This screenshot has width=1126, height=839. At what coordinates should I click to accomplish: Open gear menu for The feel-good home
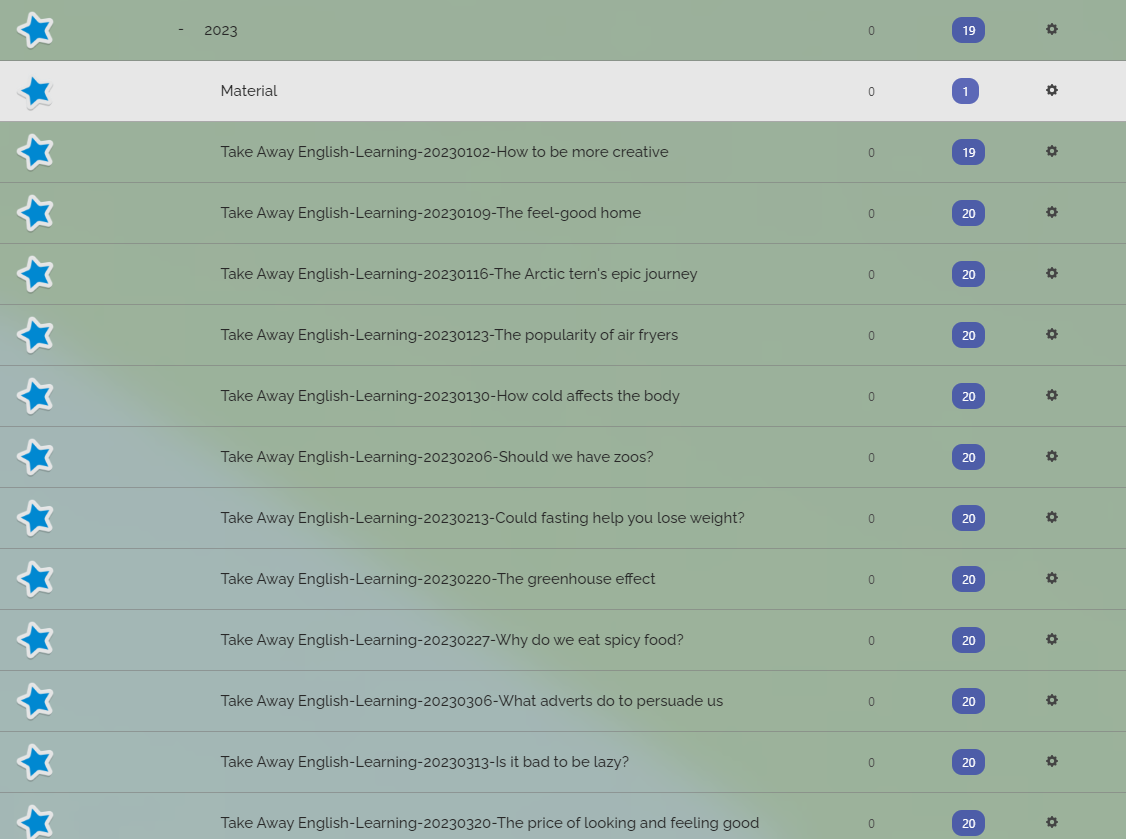pyautogui.click(x=1051, y=213)
